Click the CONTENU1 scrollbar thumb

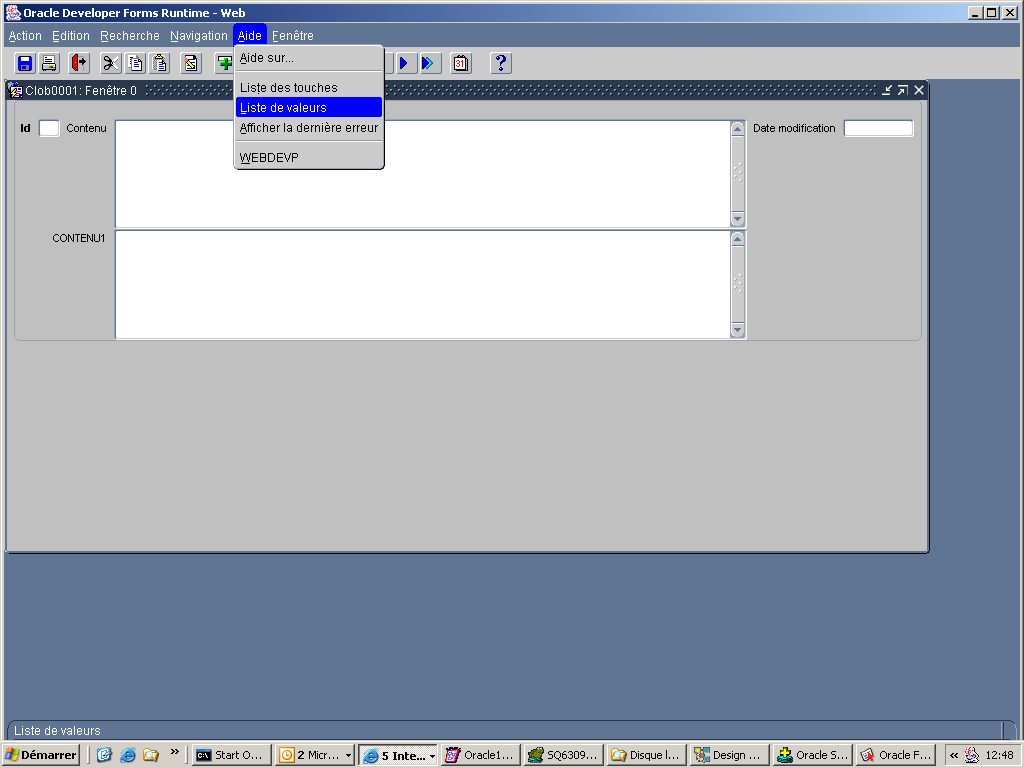[737, 284]
